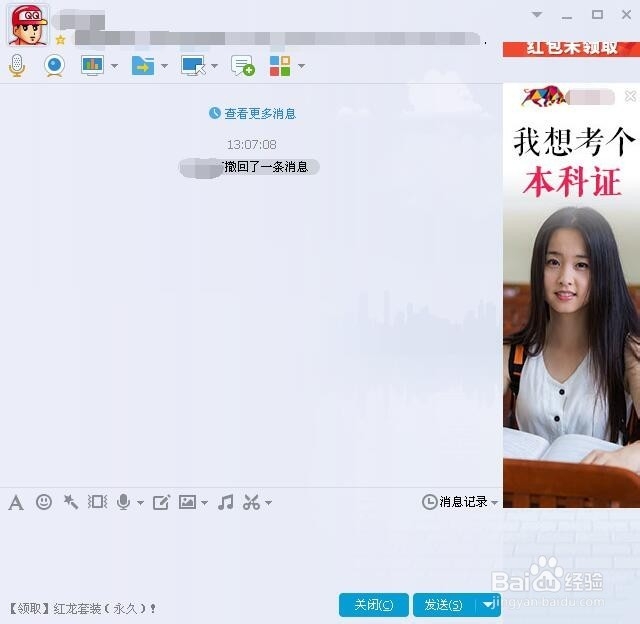Open the send options arrow beside 发送
This screenshot has height=624, width=640.
point(488,605)
